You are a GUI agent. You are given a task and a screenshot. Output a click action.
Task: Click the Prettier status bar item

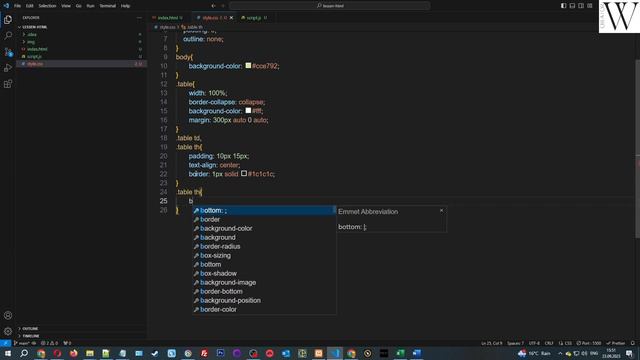tap(616, 343)
